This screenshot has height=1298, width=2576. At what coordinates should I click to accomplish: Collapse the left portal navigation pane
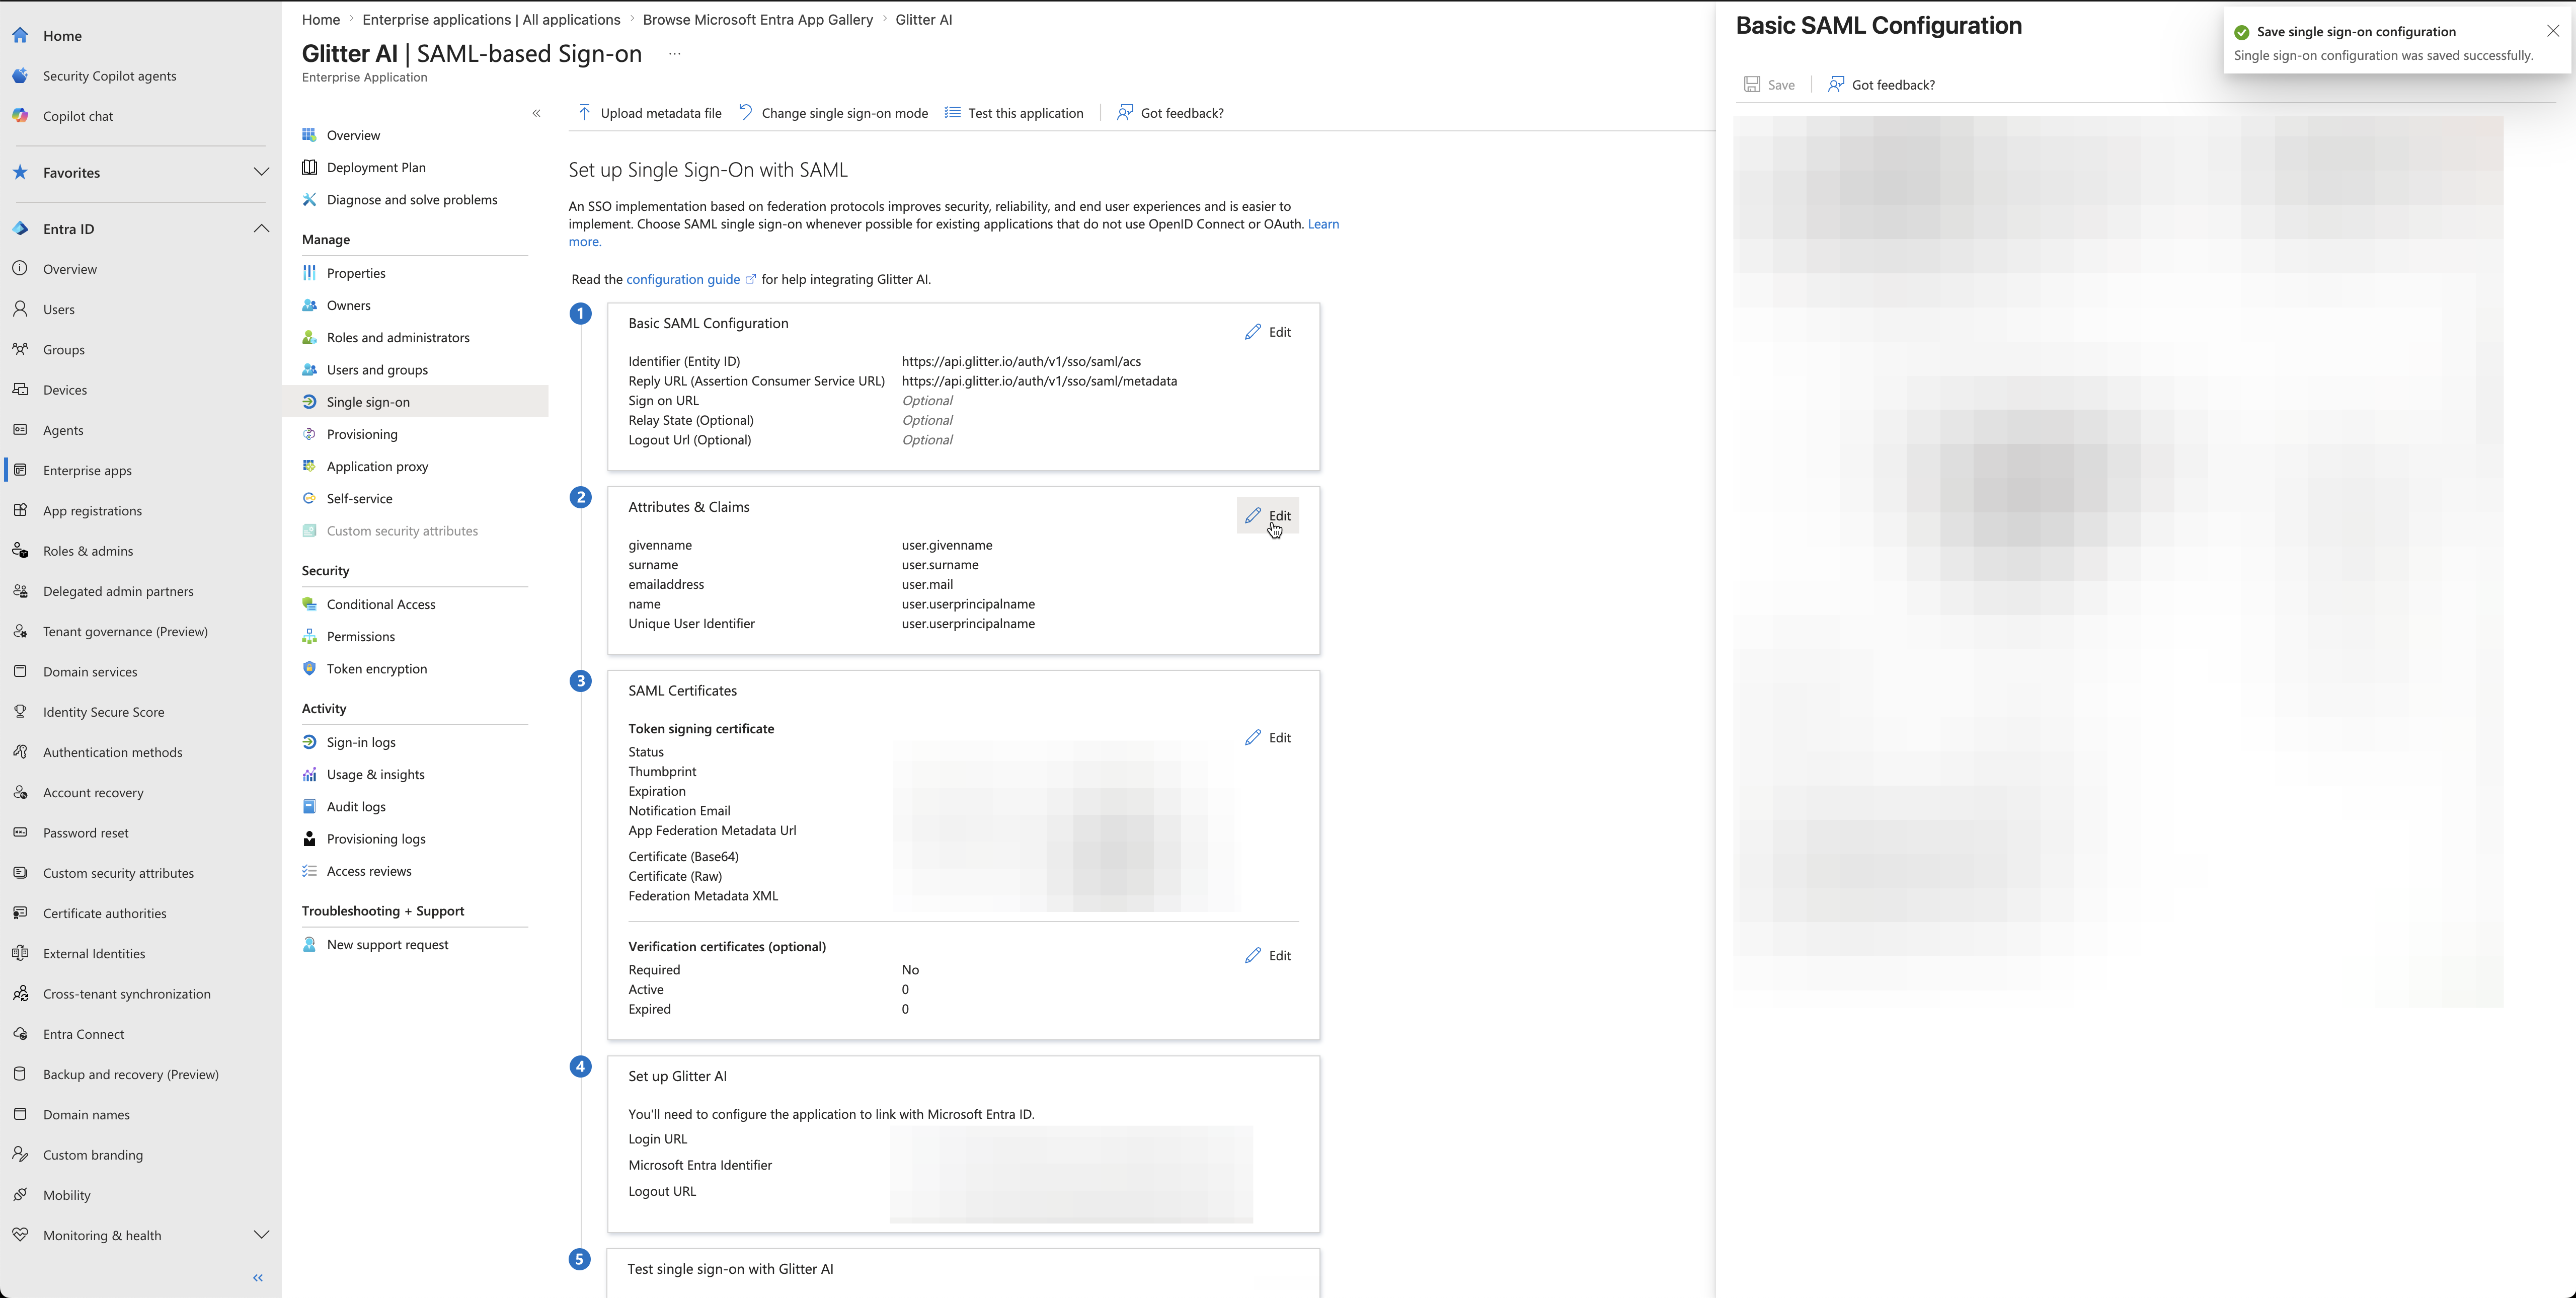[x=258, y=1278]
